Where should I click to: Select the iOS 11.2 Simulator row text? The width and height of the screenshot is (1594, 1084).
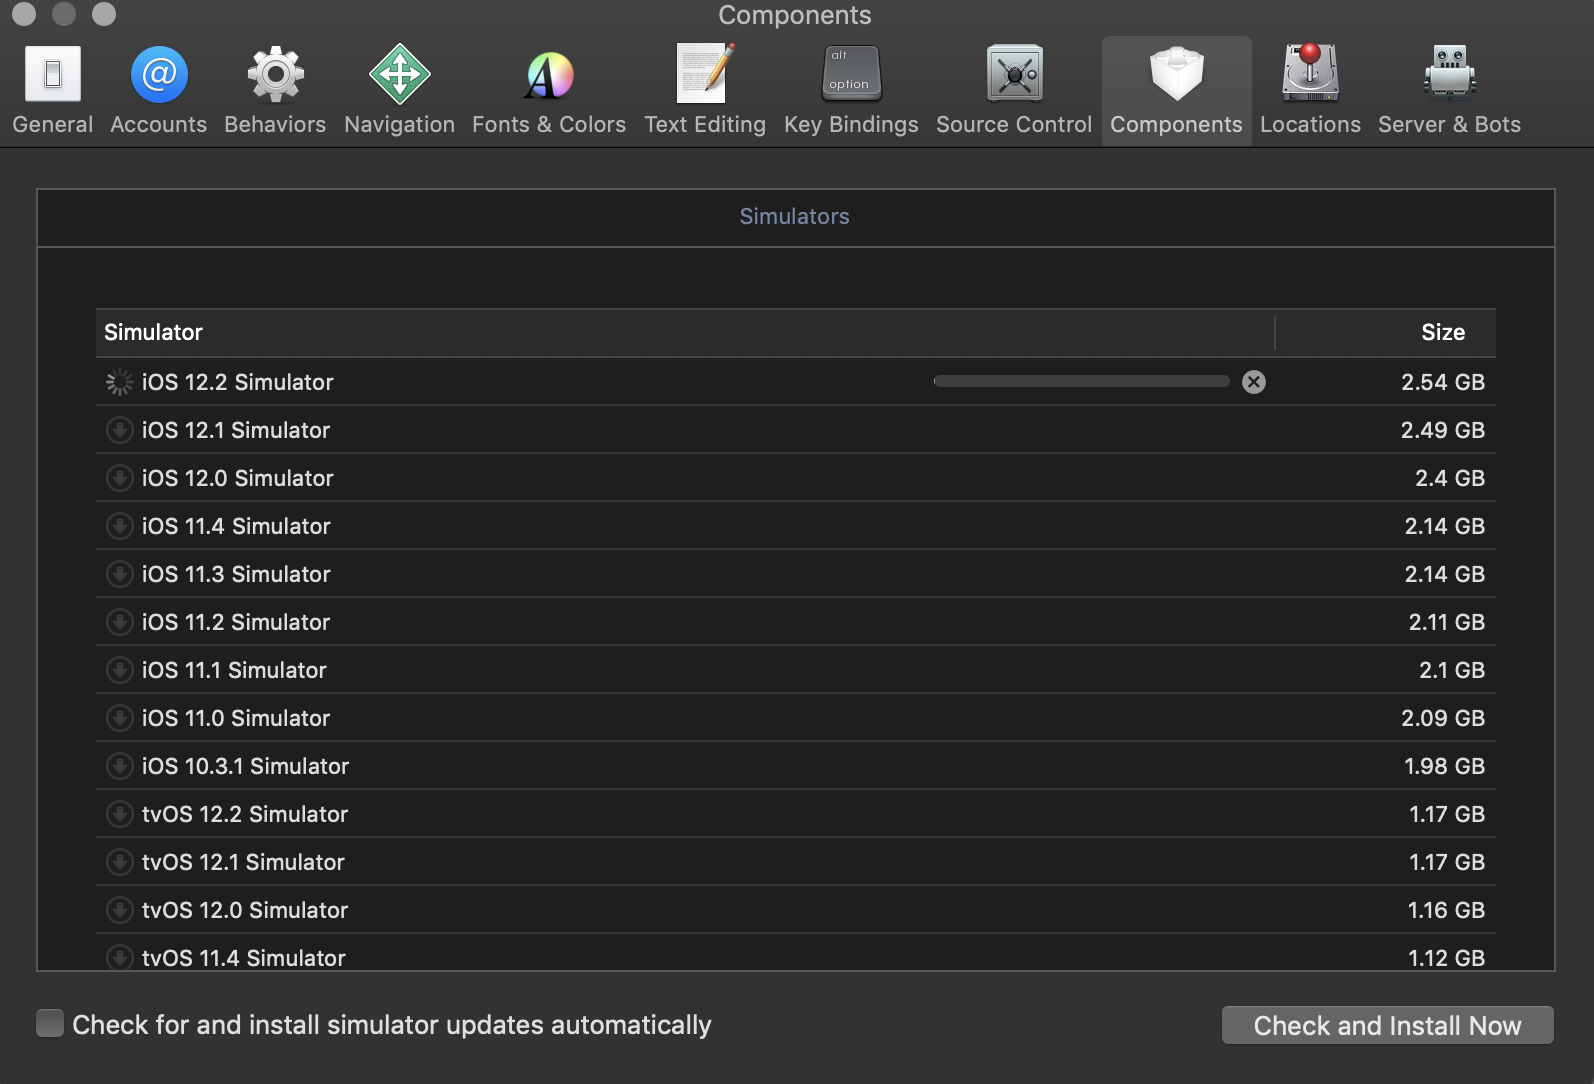[236, 622]
